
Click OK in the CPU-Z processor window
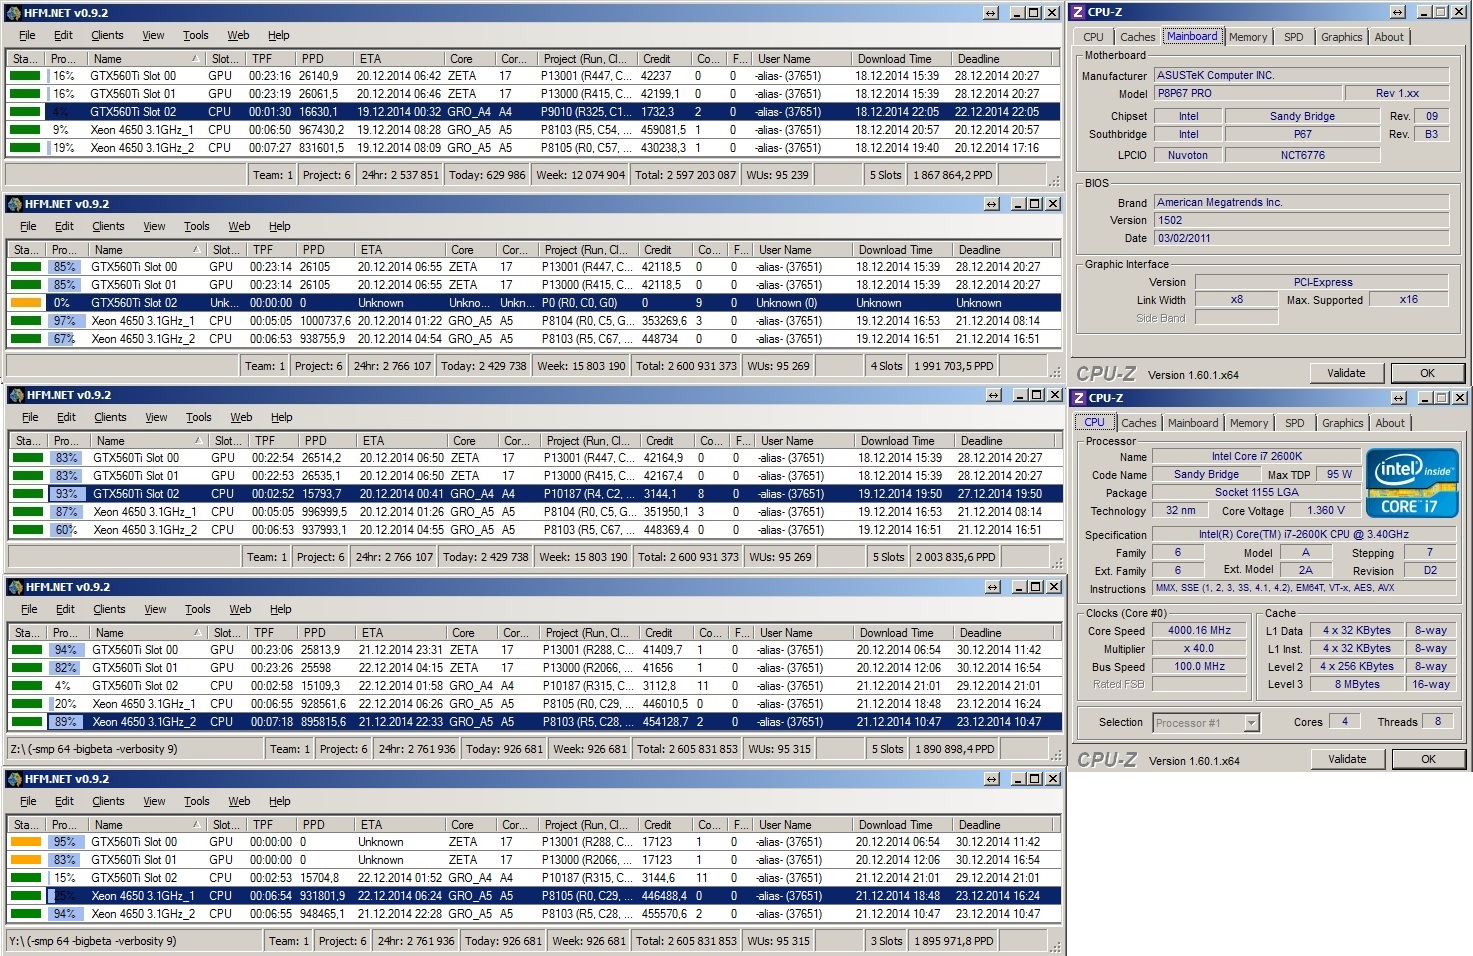[x=1428, y=759]
